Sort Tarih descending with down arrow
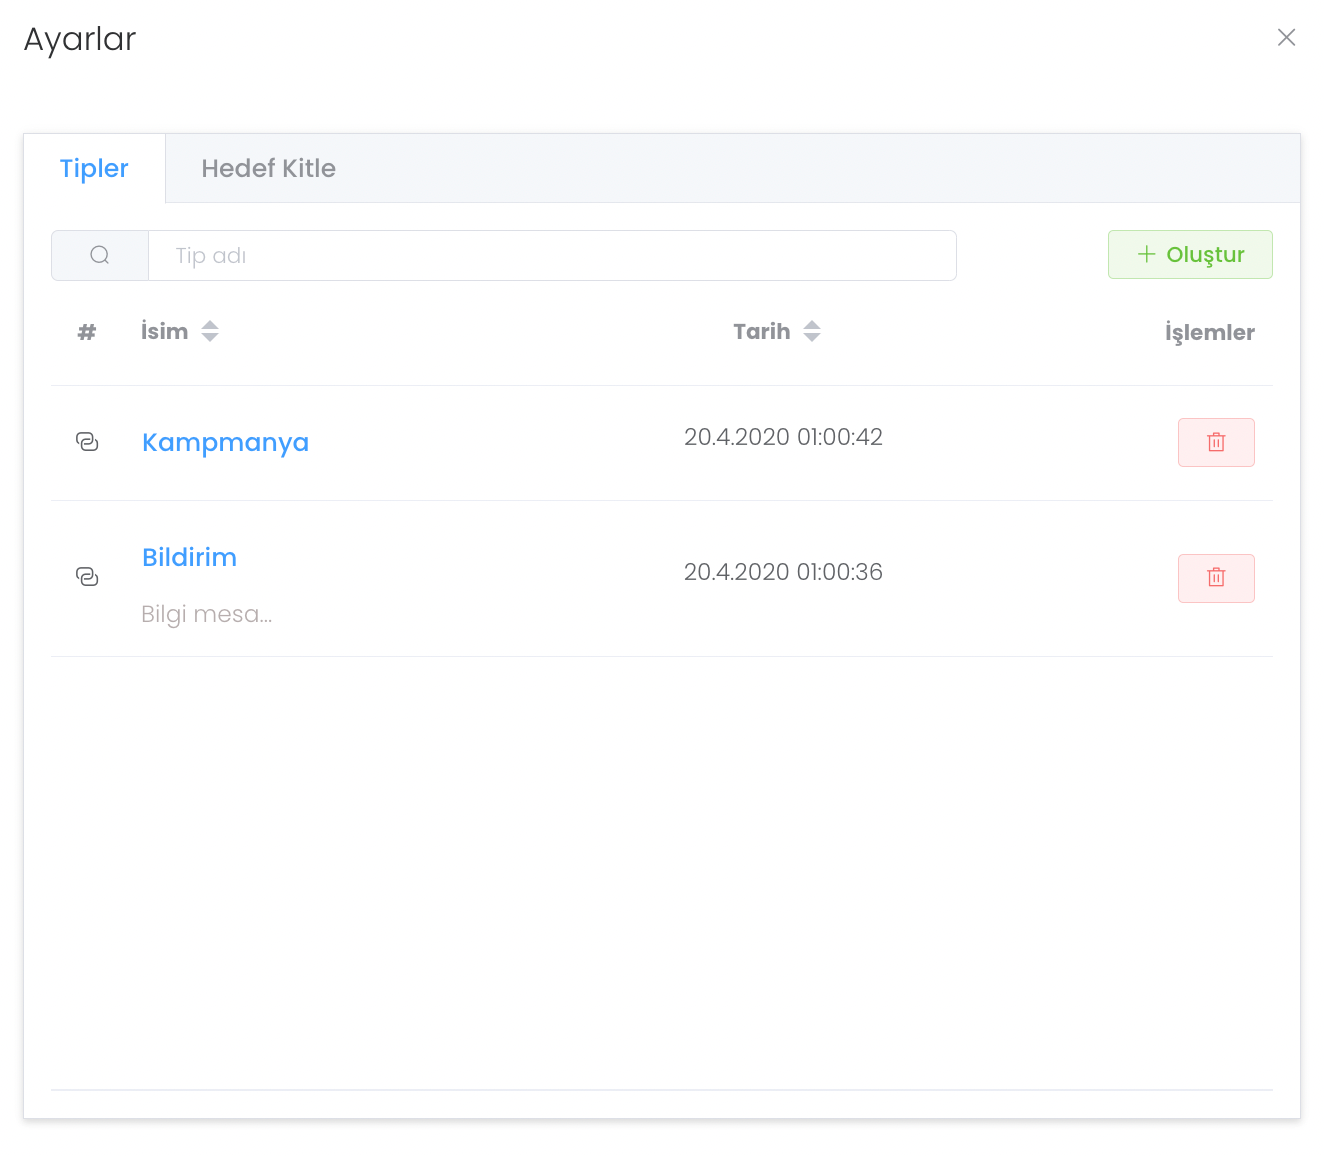Screen dimensions: 1324x1156 click(x=812, y=338)
